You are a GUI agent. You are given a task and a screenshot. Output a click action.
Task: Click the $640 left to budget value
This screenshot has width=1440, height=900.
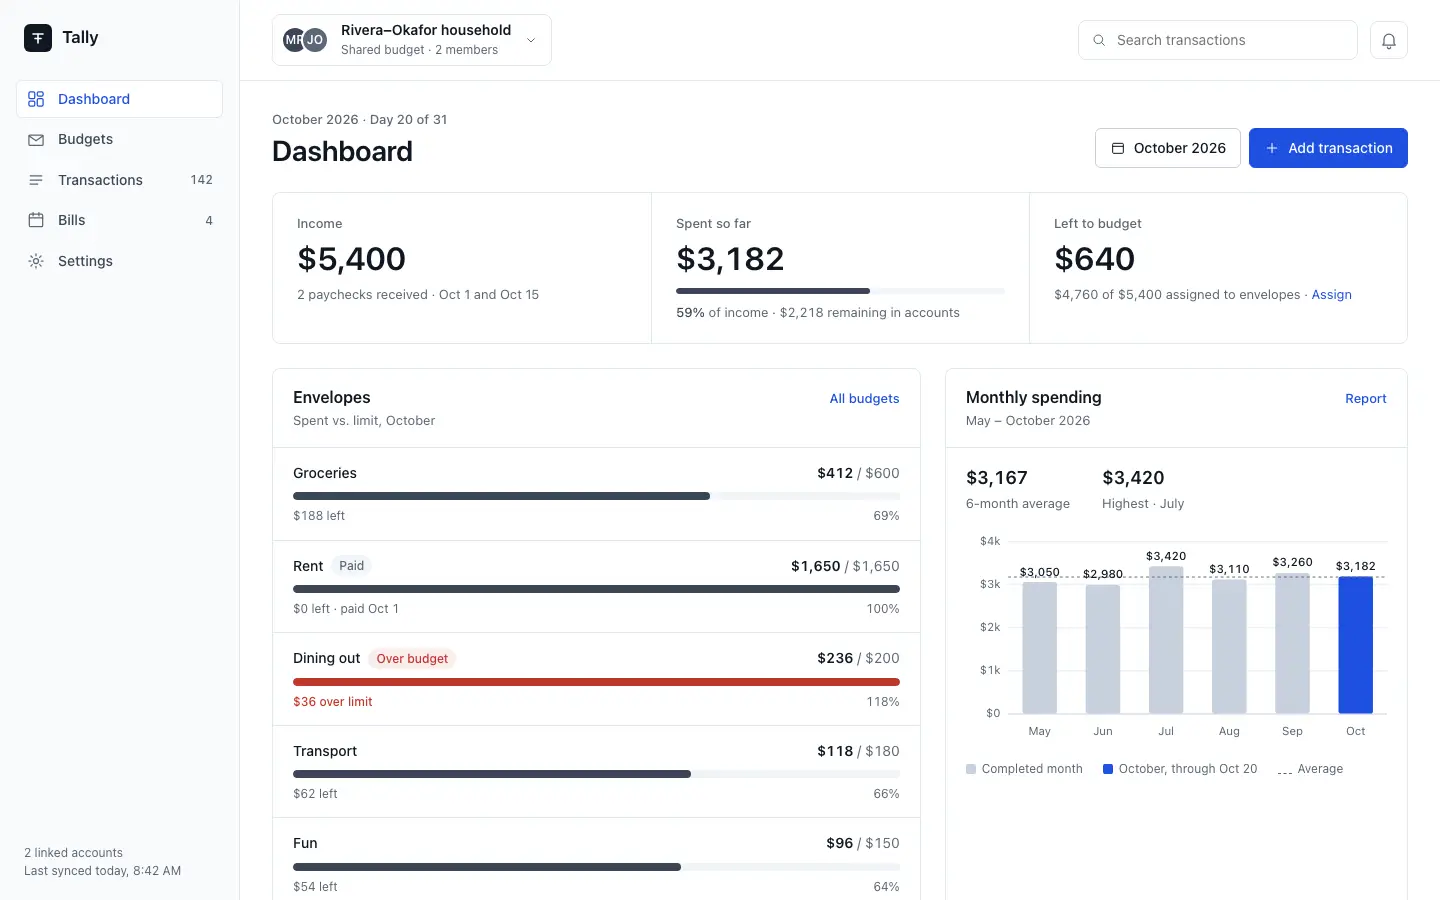1094,259
